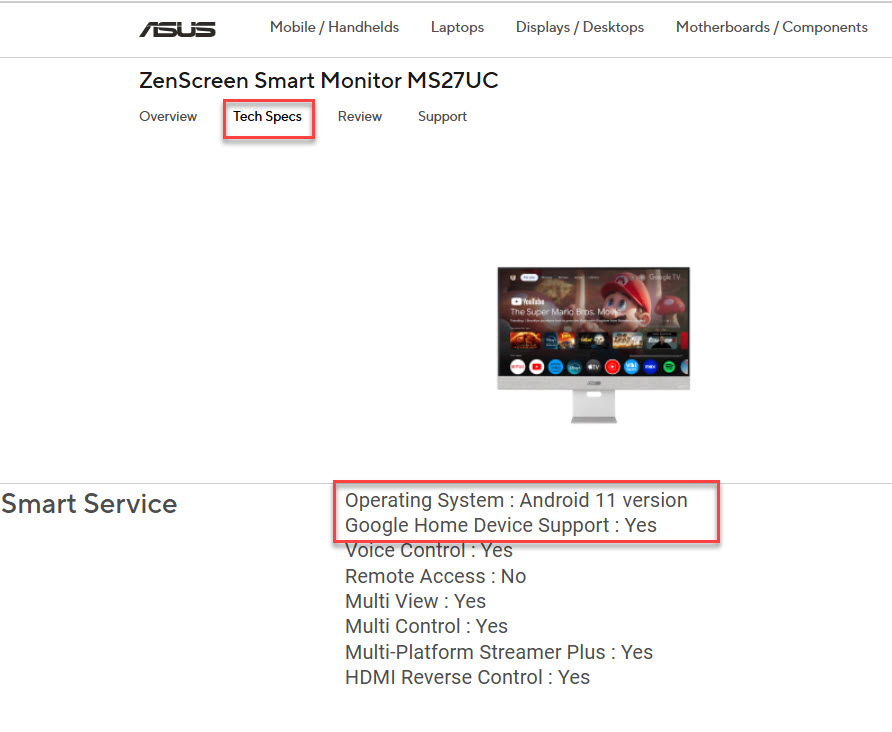The image size is (892, 732).
Task: Click the ASUS logo
Action: (x=177, y=29)
